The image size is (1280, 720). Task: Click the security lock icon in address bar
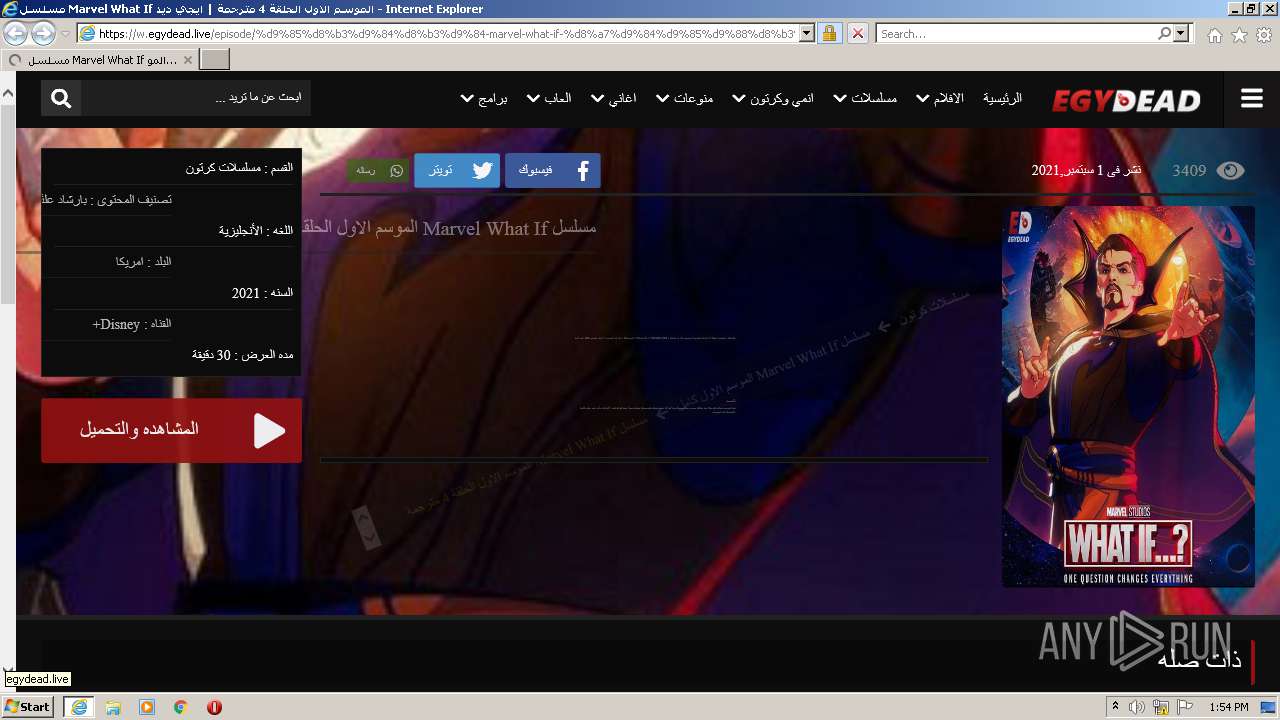pyautogui.click(x=829, y=33)
